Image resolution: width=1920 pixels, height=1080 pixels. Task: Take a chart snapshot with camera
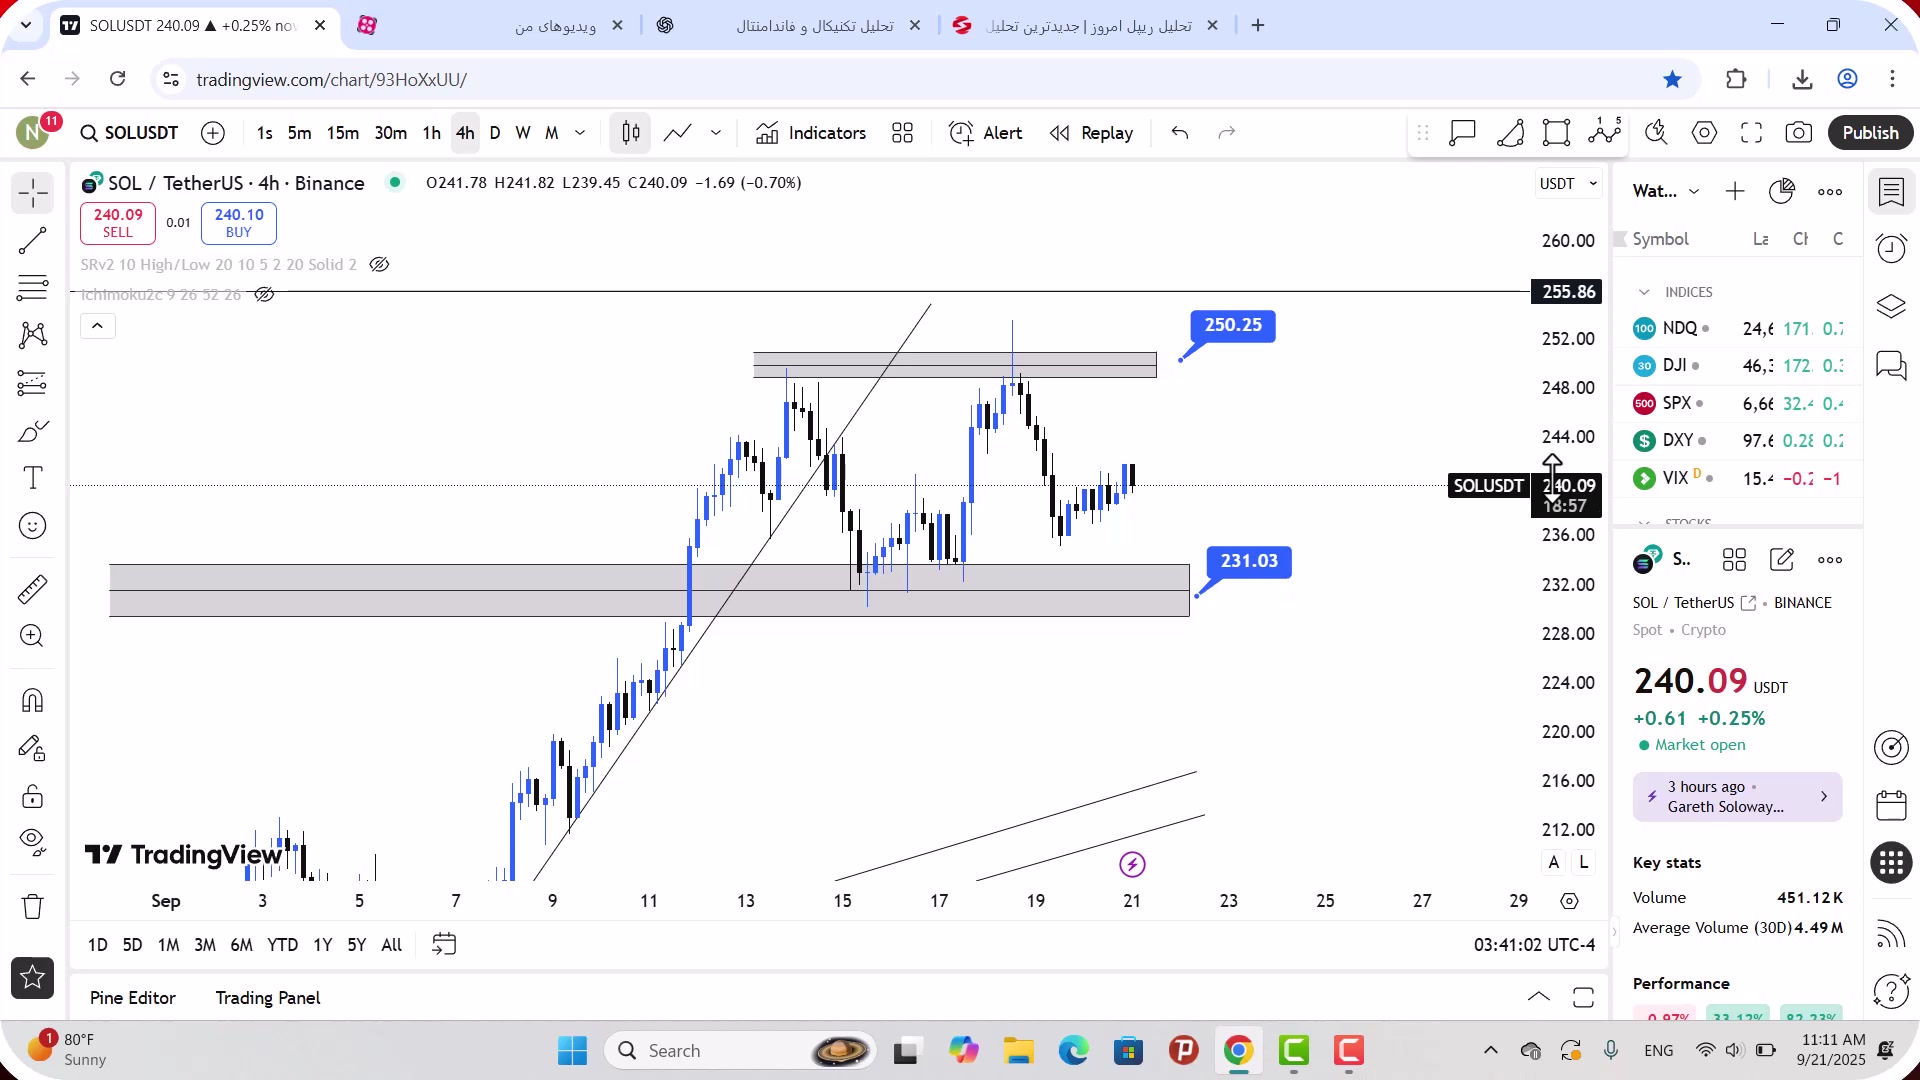[x=1799, y=133]
